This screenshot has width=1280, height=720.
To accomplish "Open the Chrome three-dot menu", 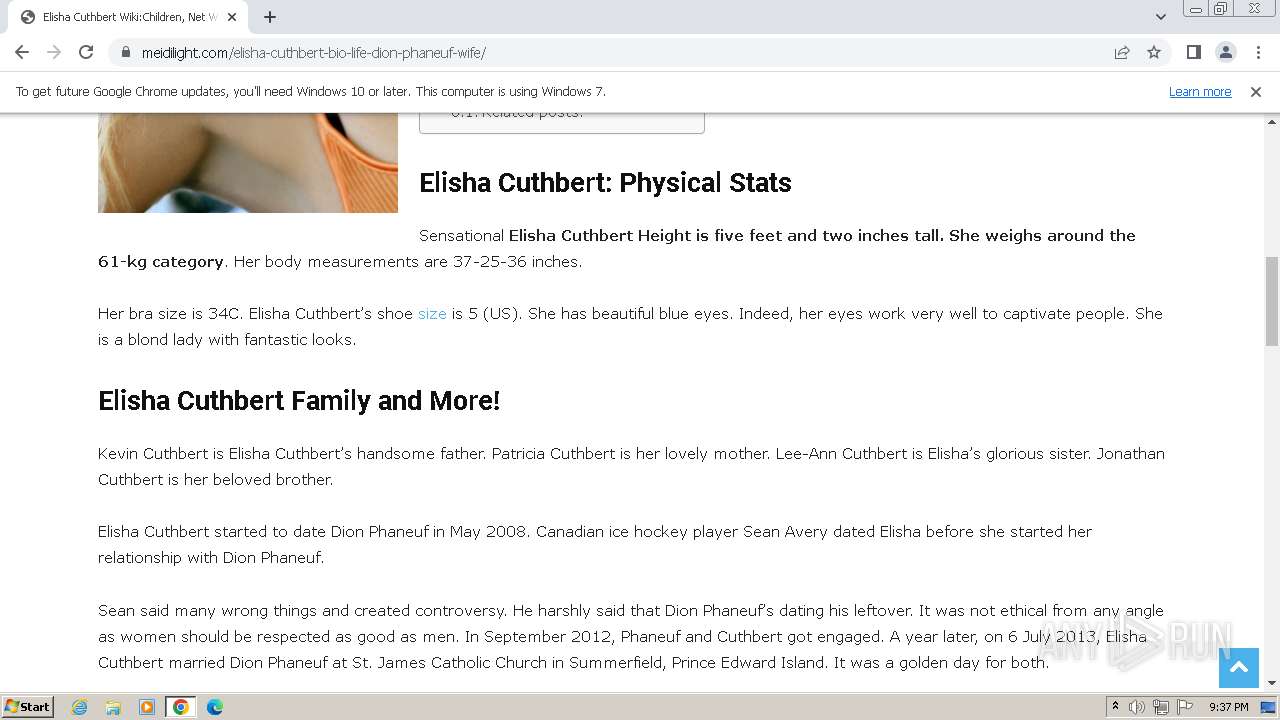I will click(1257, 52).
